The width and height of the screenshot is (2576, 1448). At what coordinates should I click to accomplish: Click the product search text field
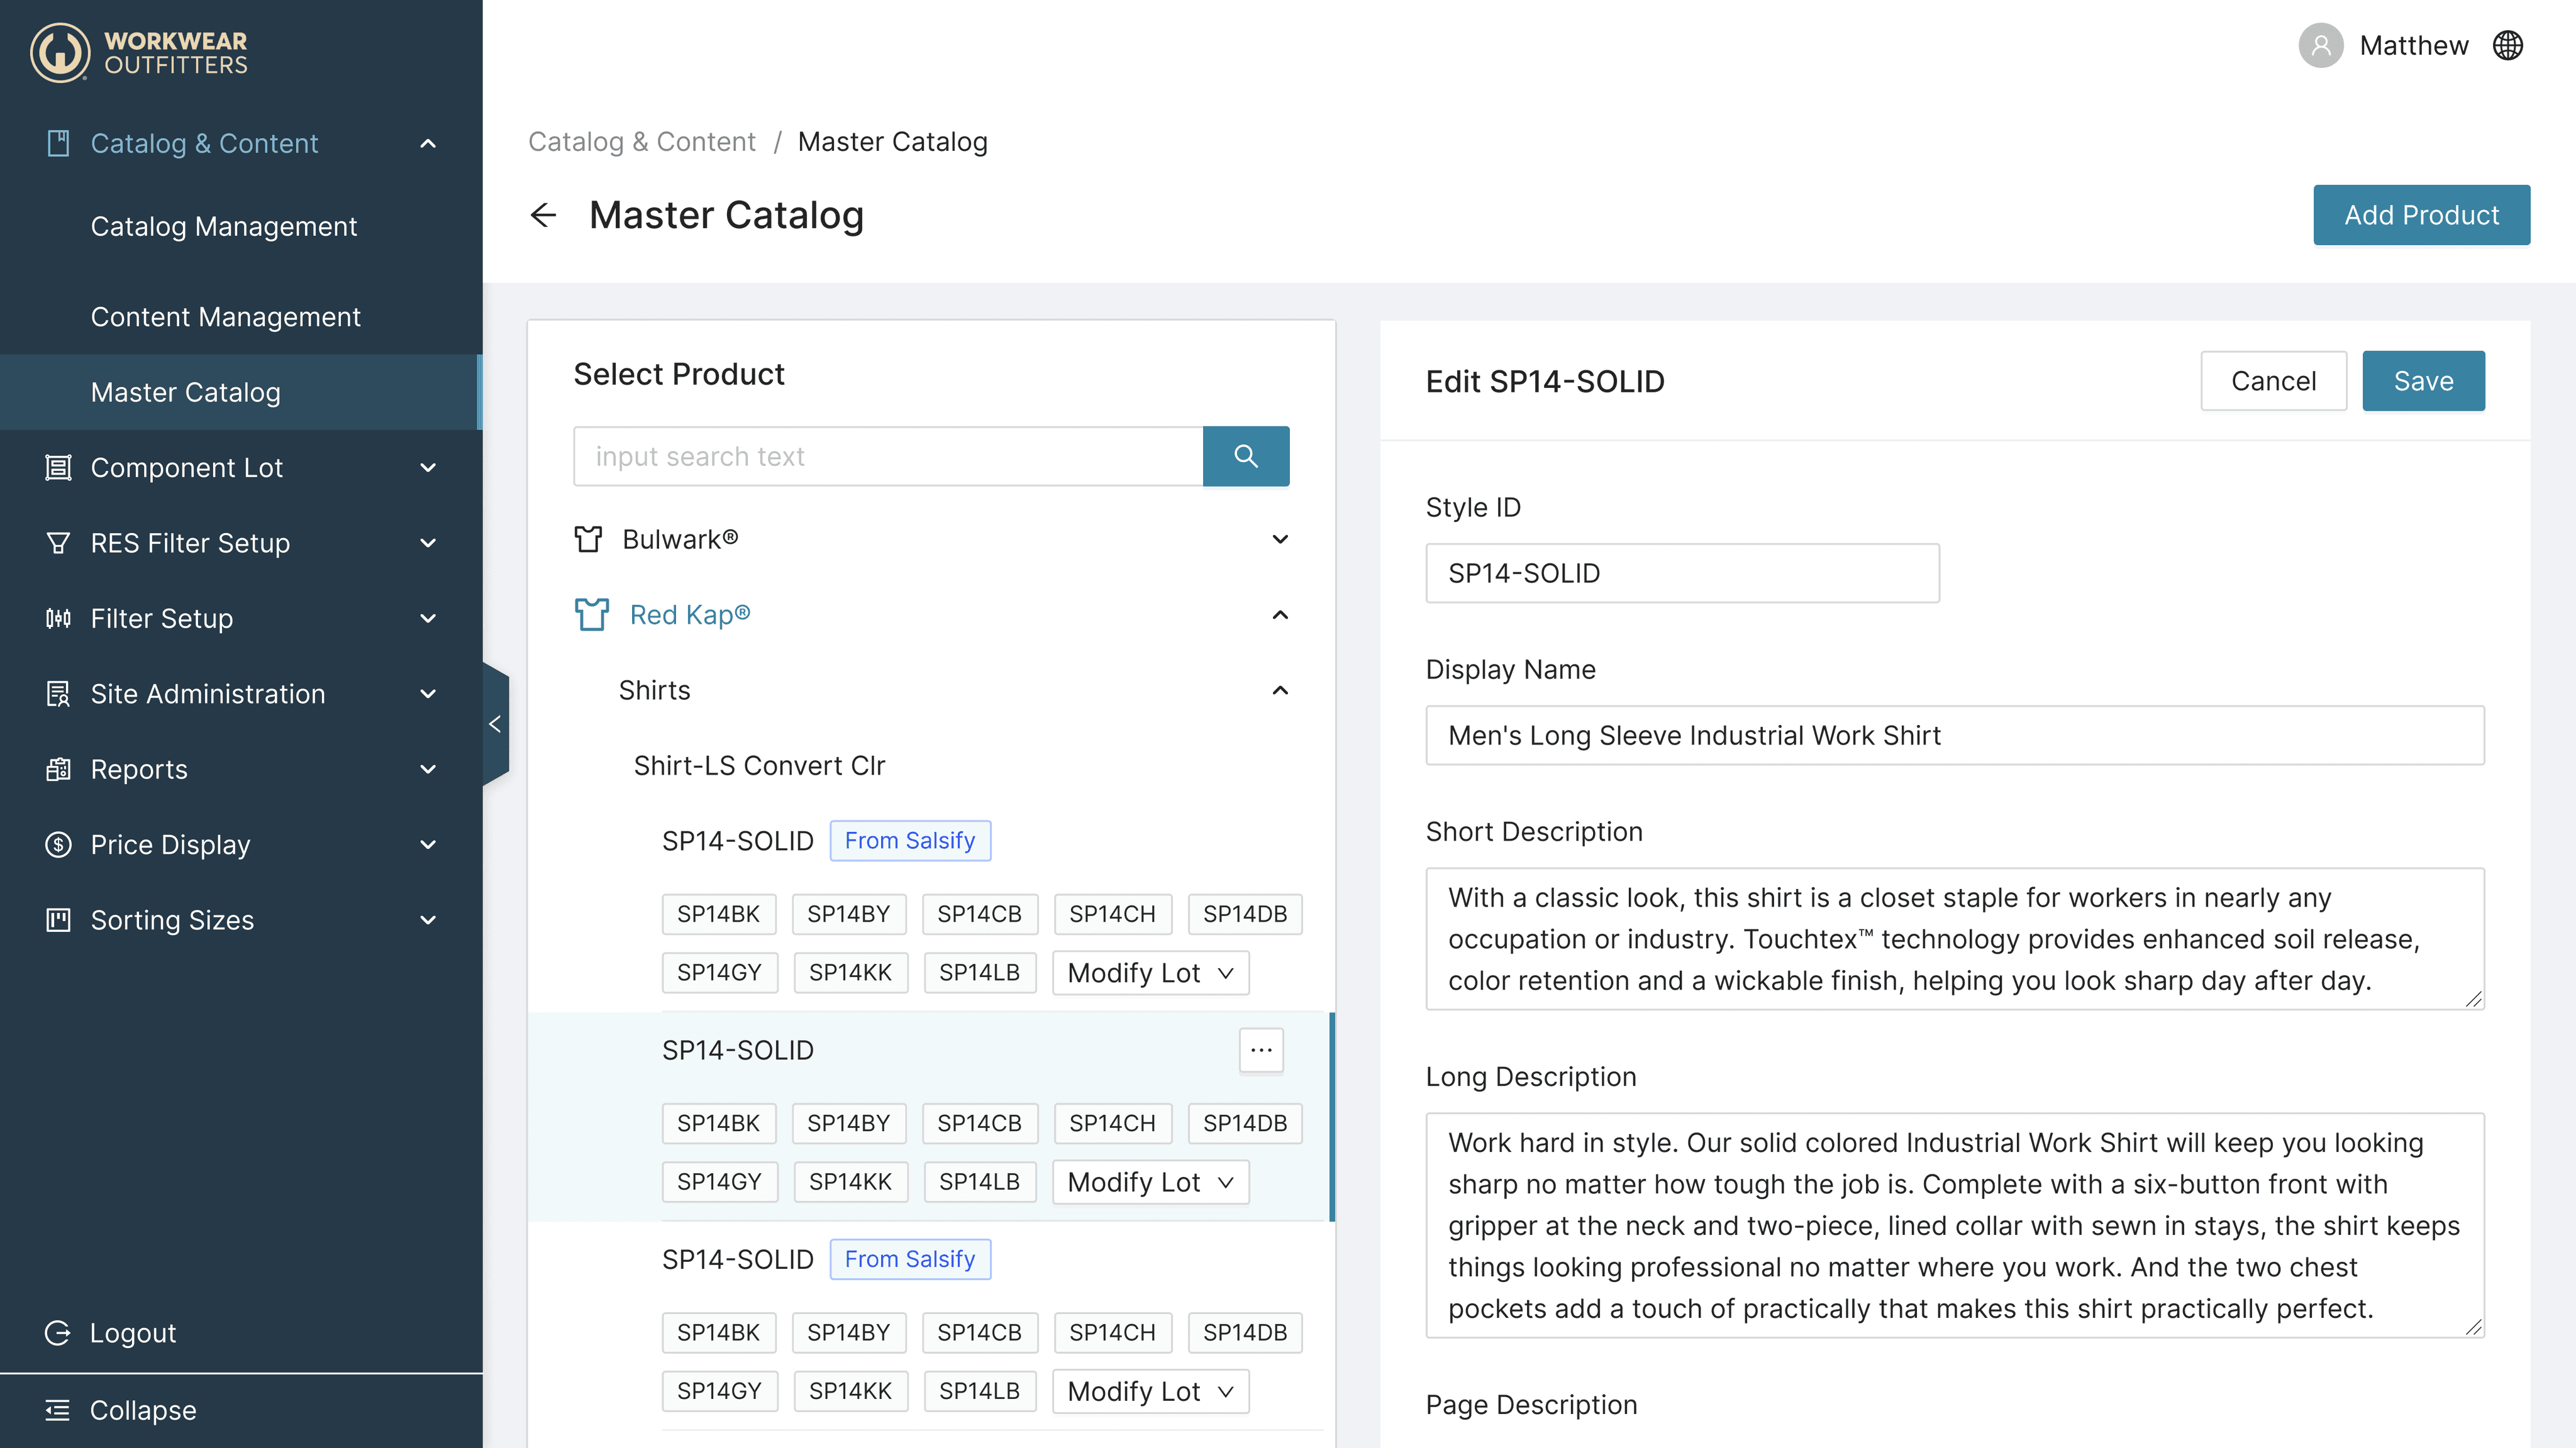pos(887,456)
